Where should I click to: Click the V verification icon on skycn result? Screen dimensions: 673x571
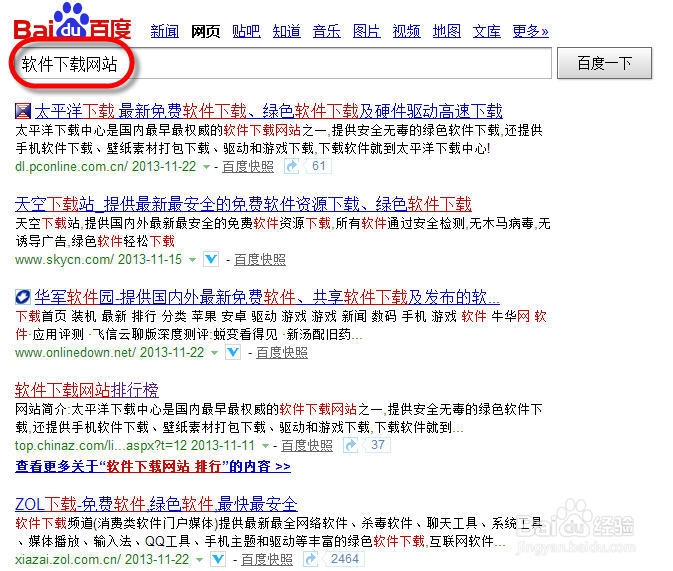[211, 259]
